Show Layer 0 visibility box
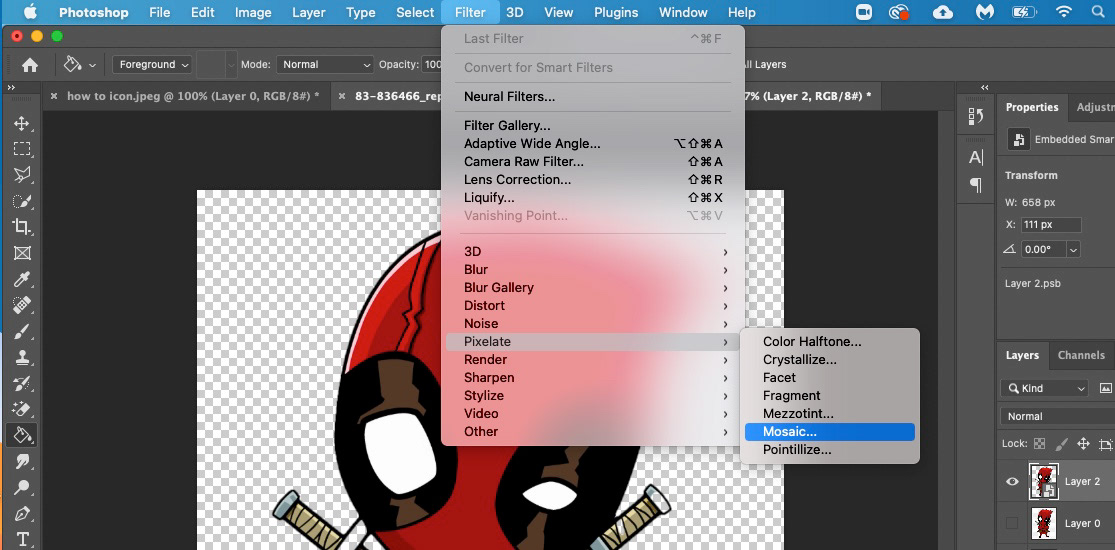Image resolution: width=1115 pixels, height=550 pixels. (1012, 524)
